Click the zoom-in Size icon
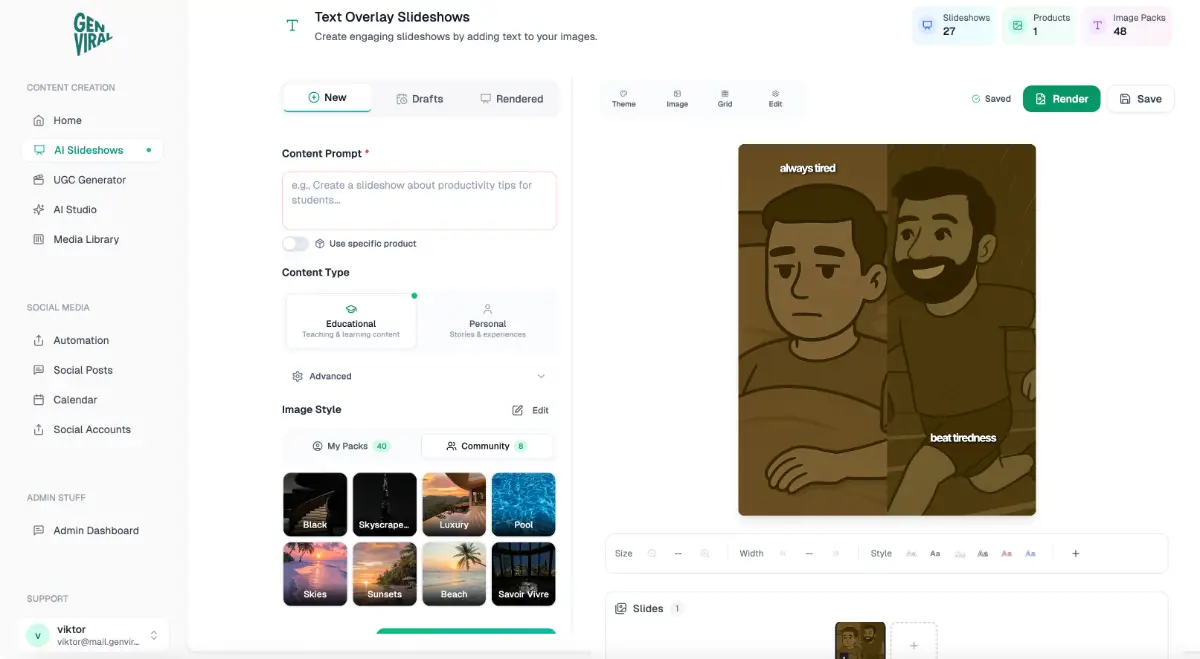Image resolution: width=1200 pixels, height=659 pixels. pyautogui.click(x=704, y=553)
